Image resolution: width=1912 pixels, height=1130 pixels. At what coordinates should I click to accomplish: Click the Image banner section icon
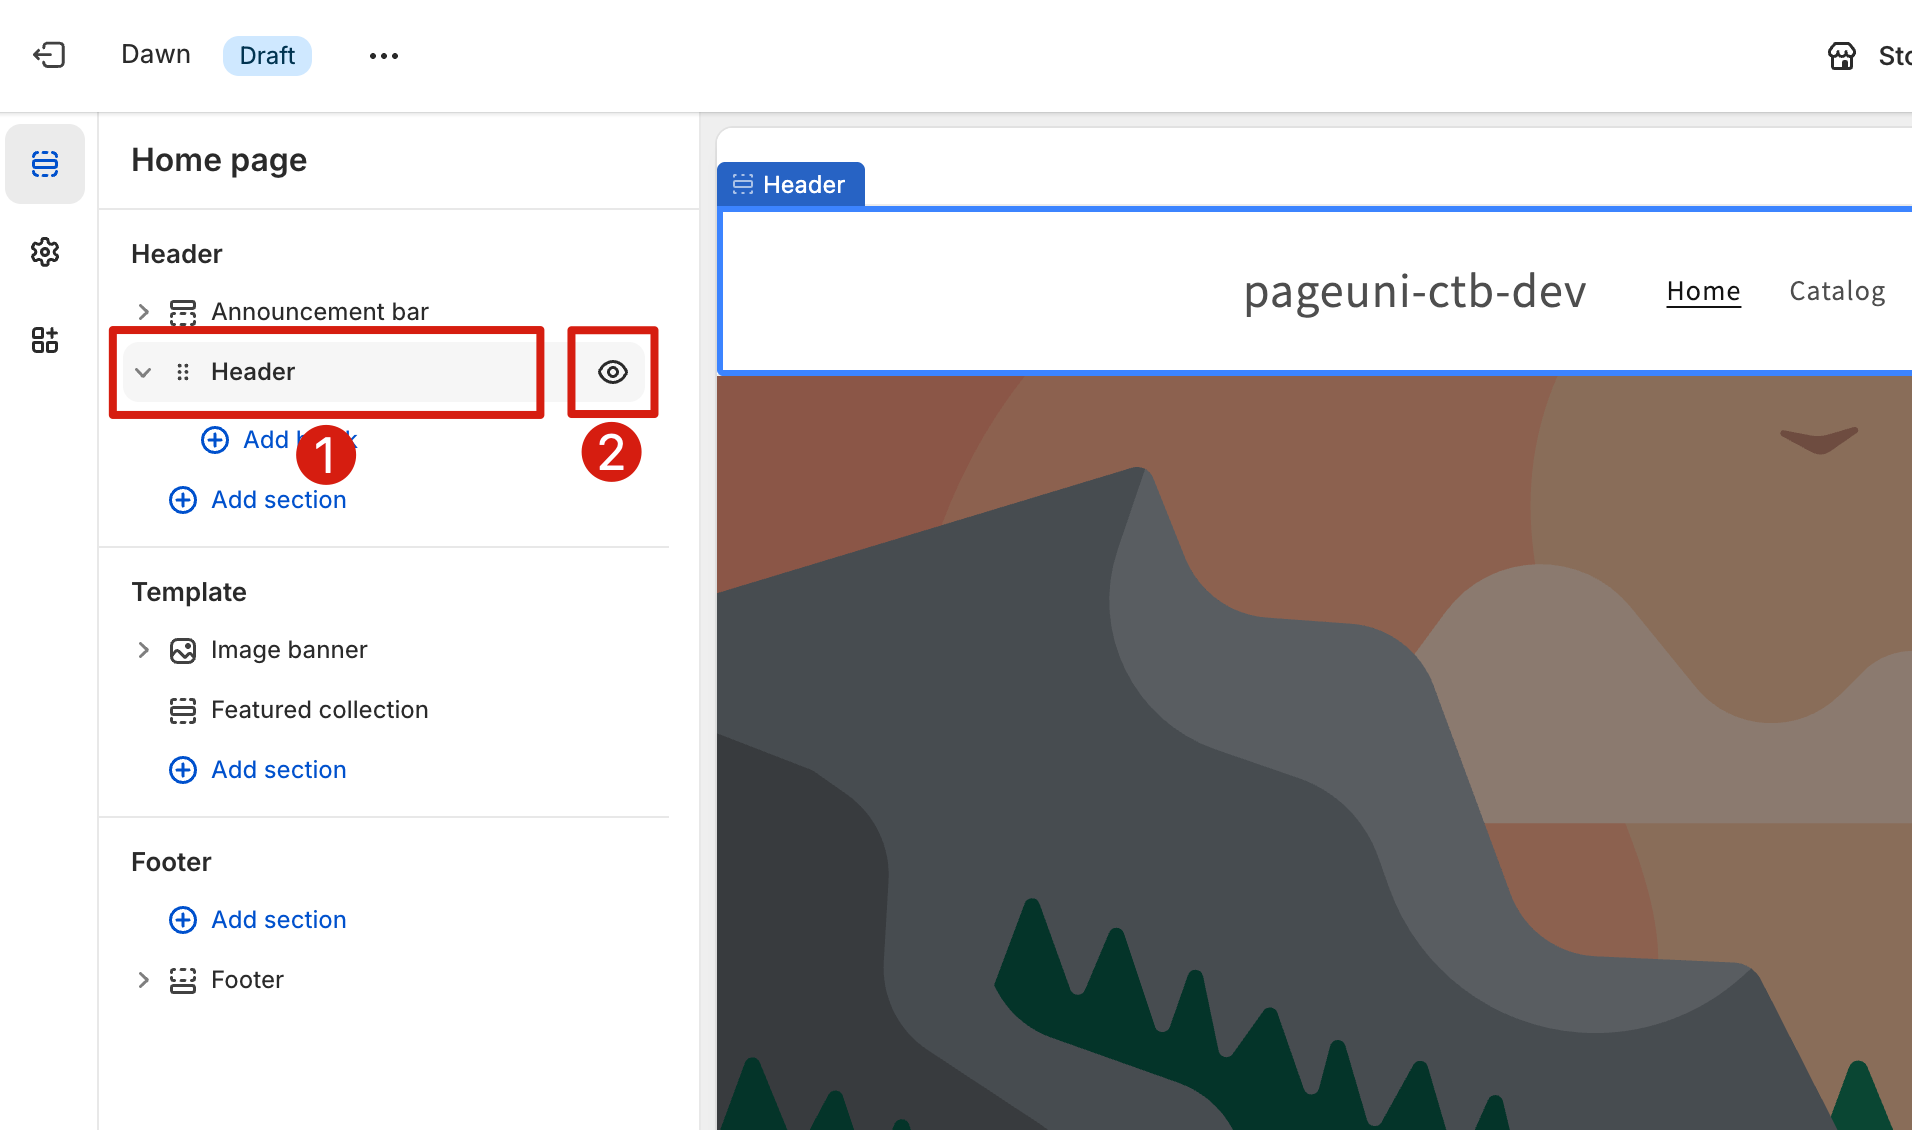(183, 650)
